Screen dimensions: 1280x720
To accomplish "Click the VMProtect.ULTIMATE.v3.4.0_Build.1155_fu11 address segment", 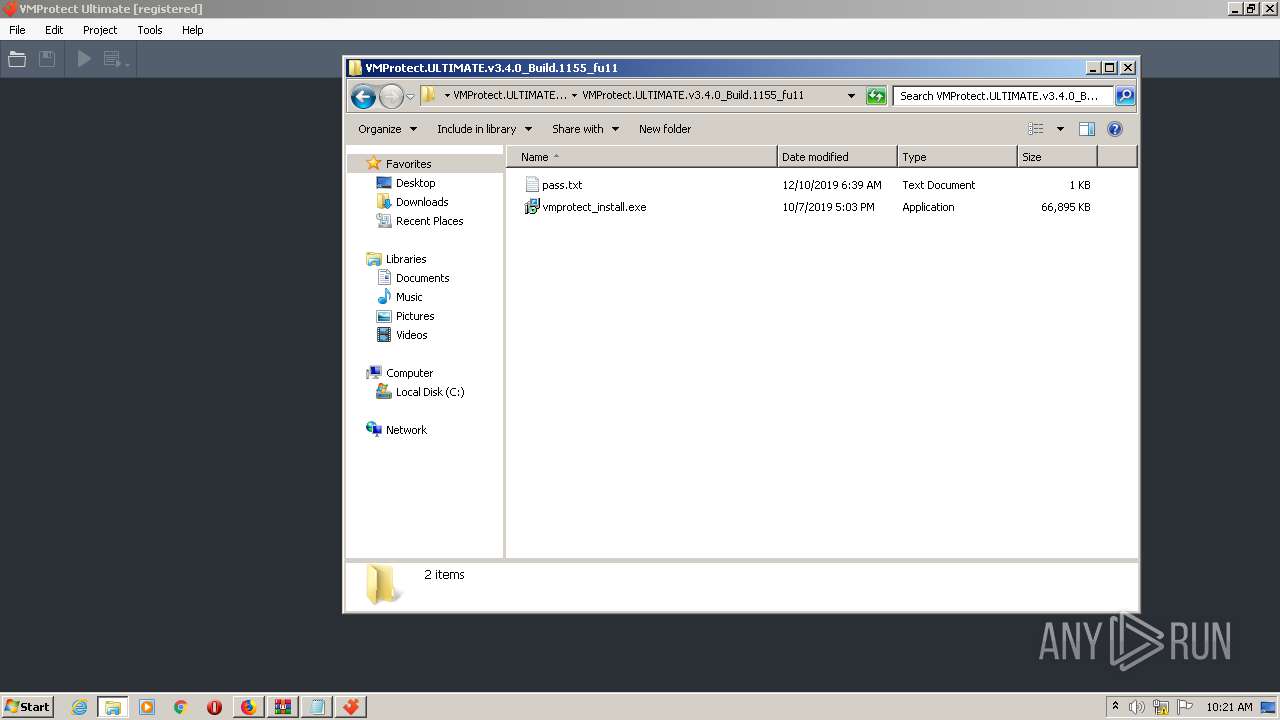I will (x=693, y=96).
